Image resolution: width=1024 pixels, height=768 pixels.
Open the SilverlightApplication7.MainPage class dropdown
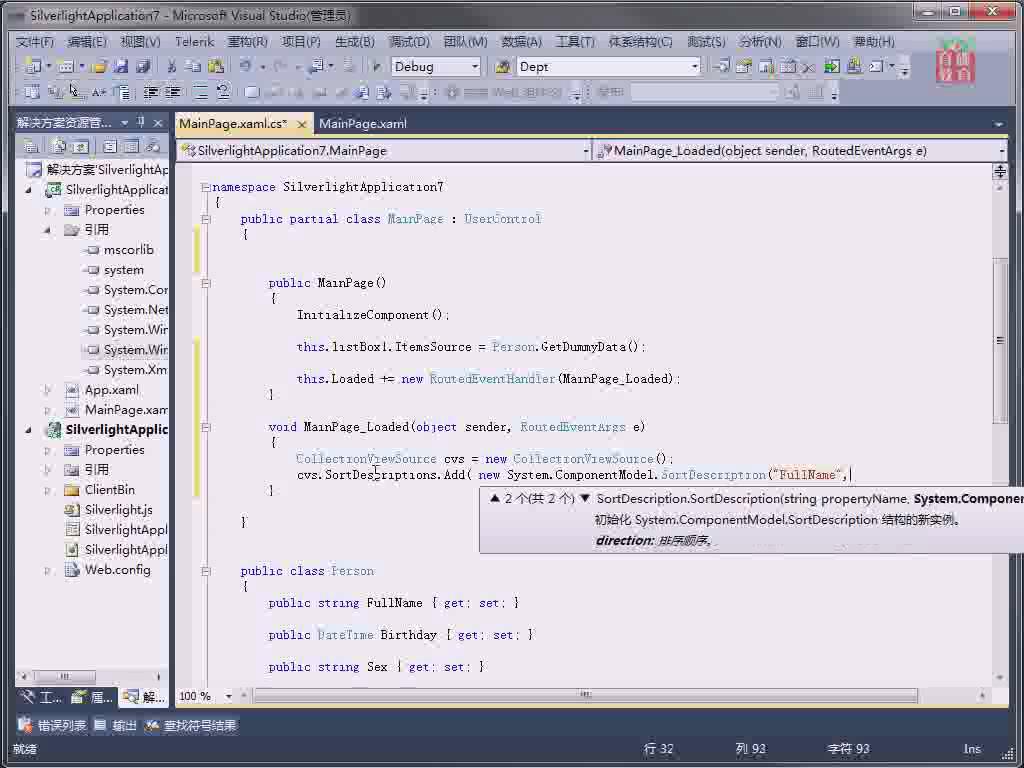[585, 151]
